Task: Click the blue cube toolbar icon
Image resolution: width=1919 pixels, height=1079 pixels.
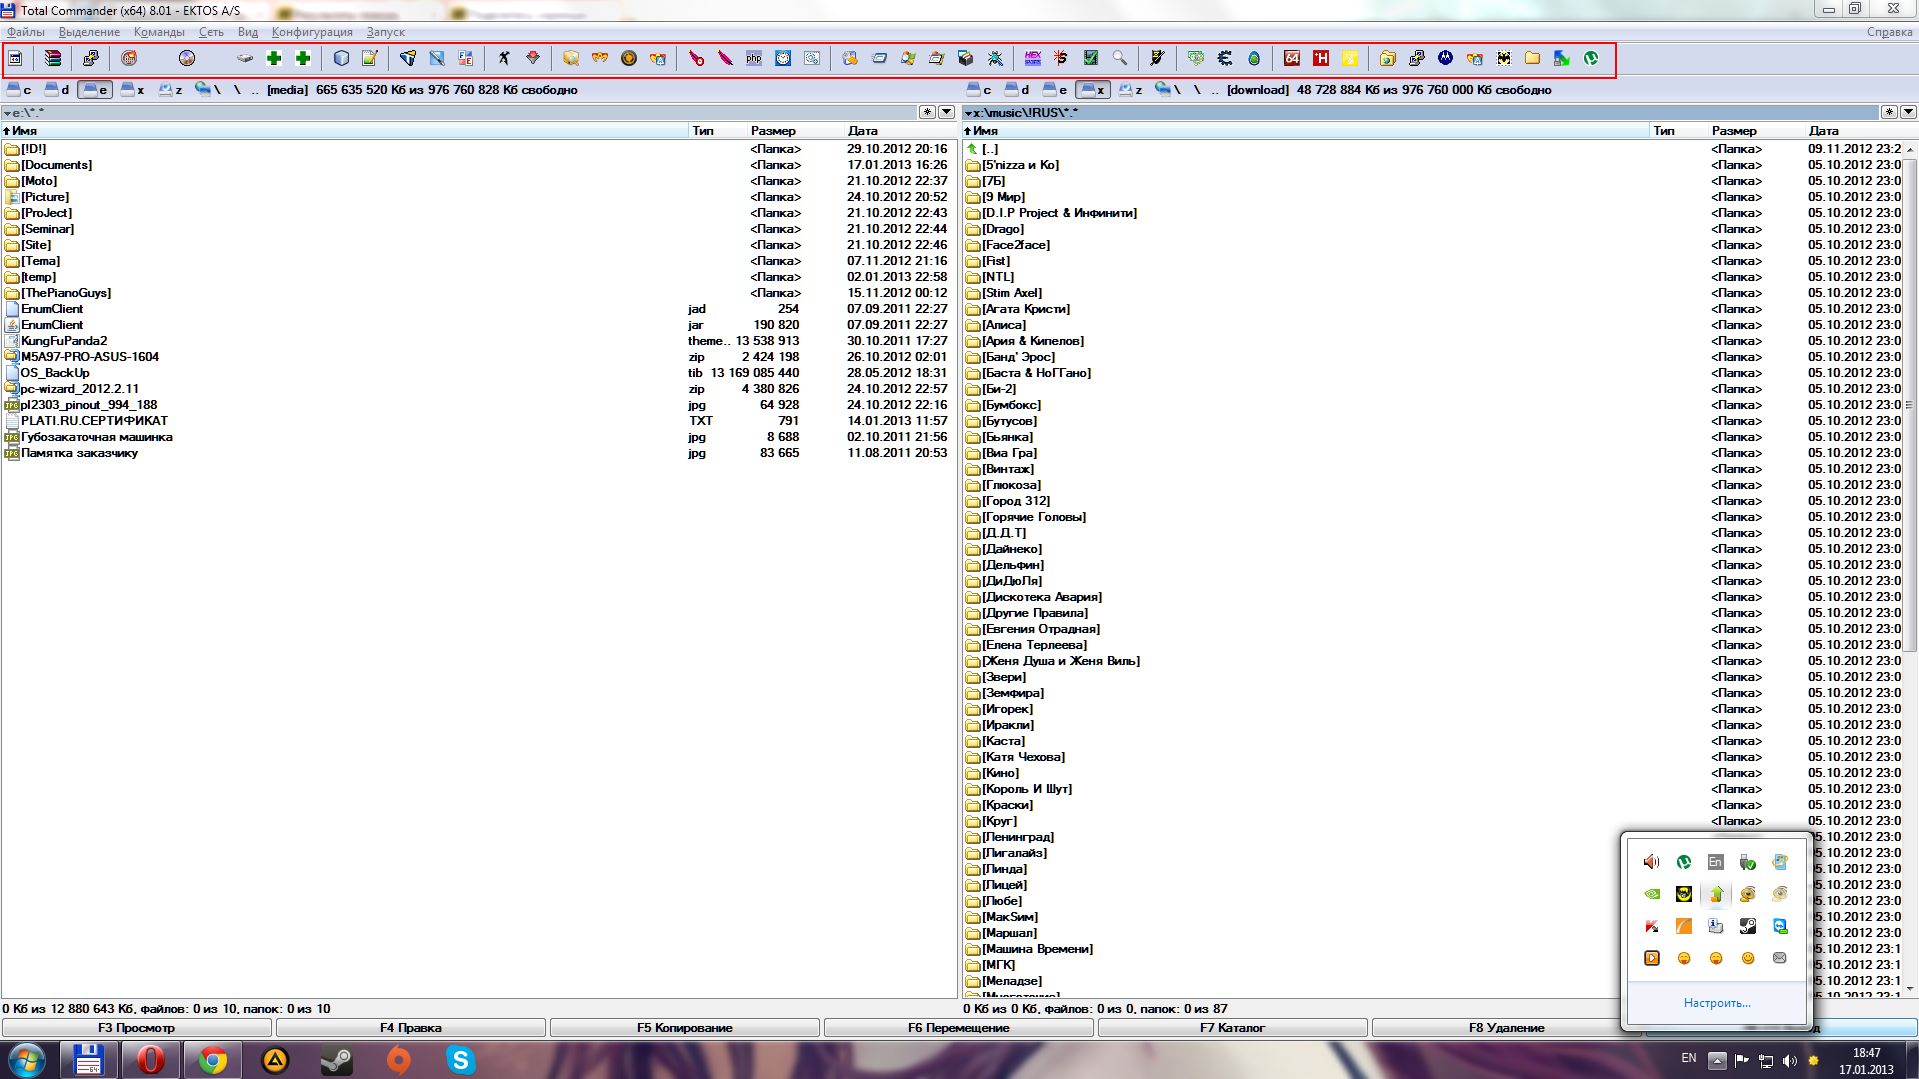Action: [341, 58]
